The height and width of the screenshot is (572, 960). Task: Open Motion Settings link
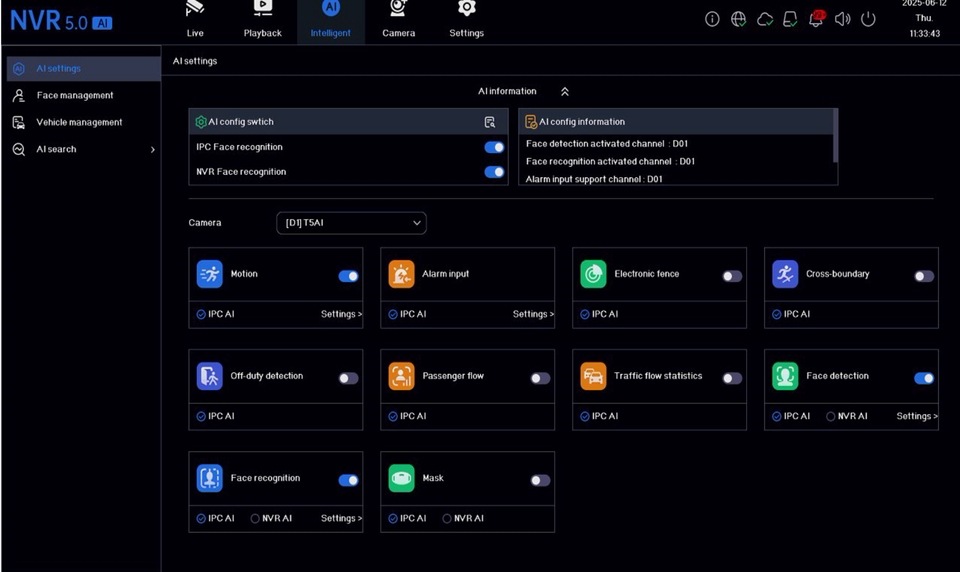pyautogui.click(x=341, y=314)
